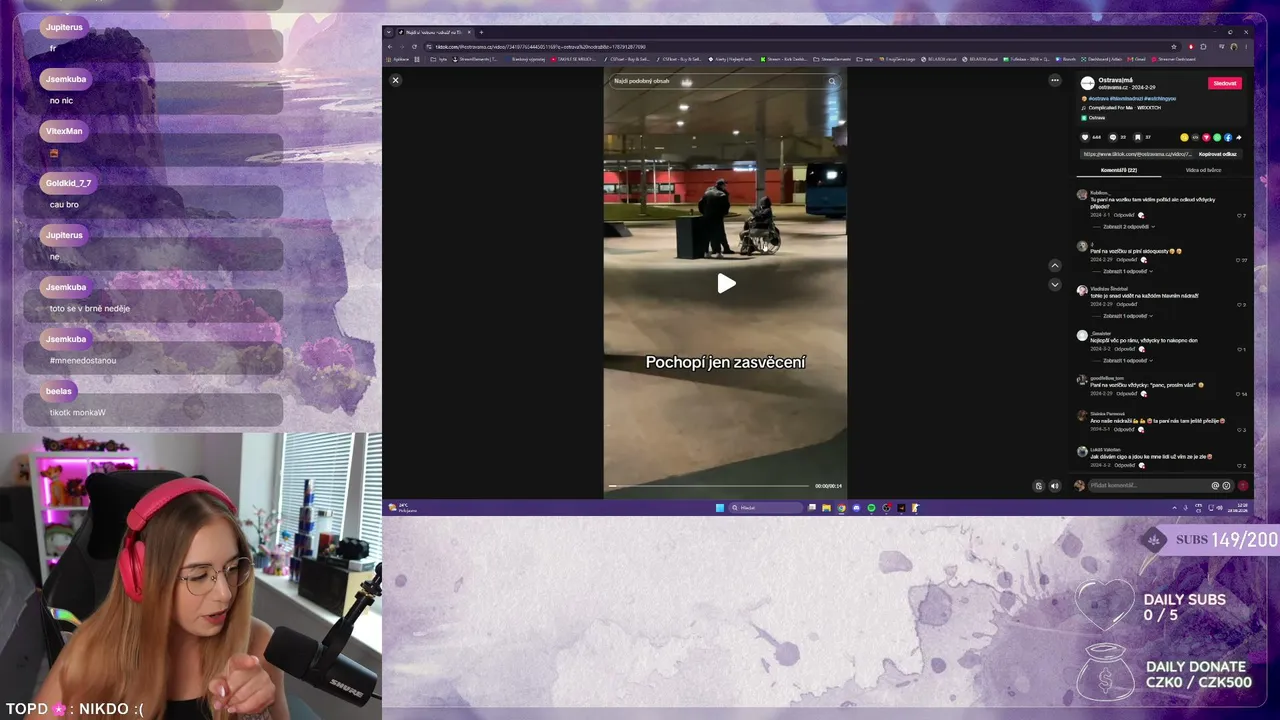Bookmark this page with the star icon
This screenshot has height=720, width=1280.
[1175, 46]
